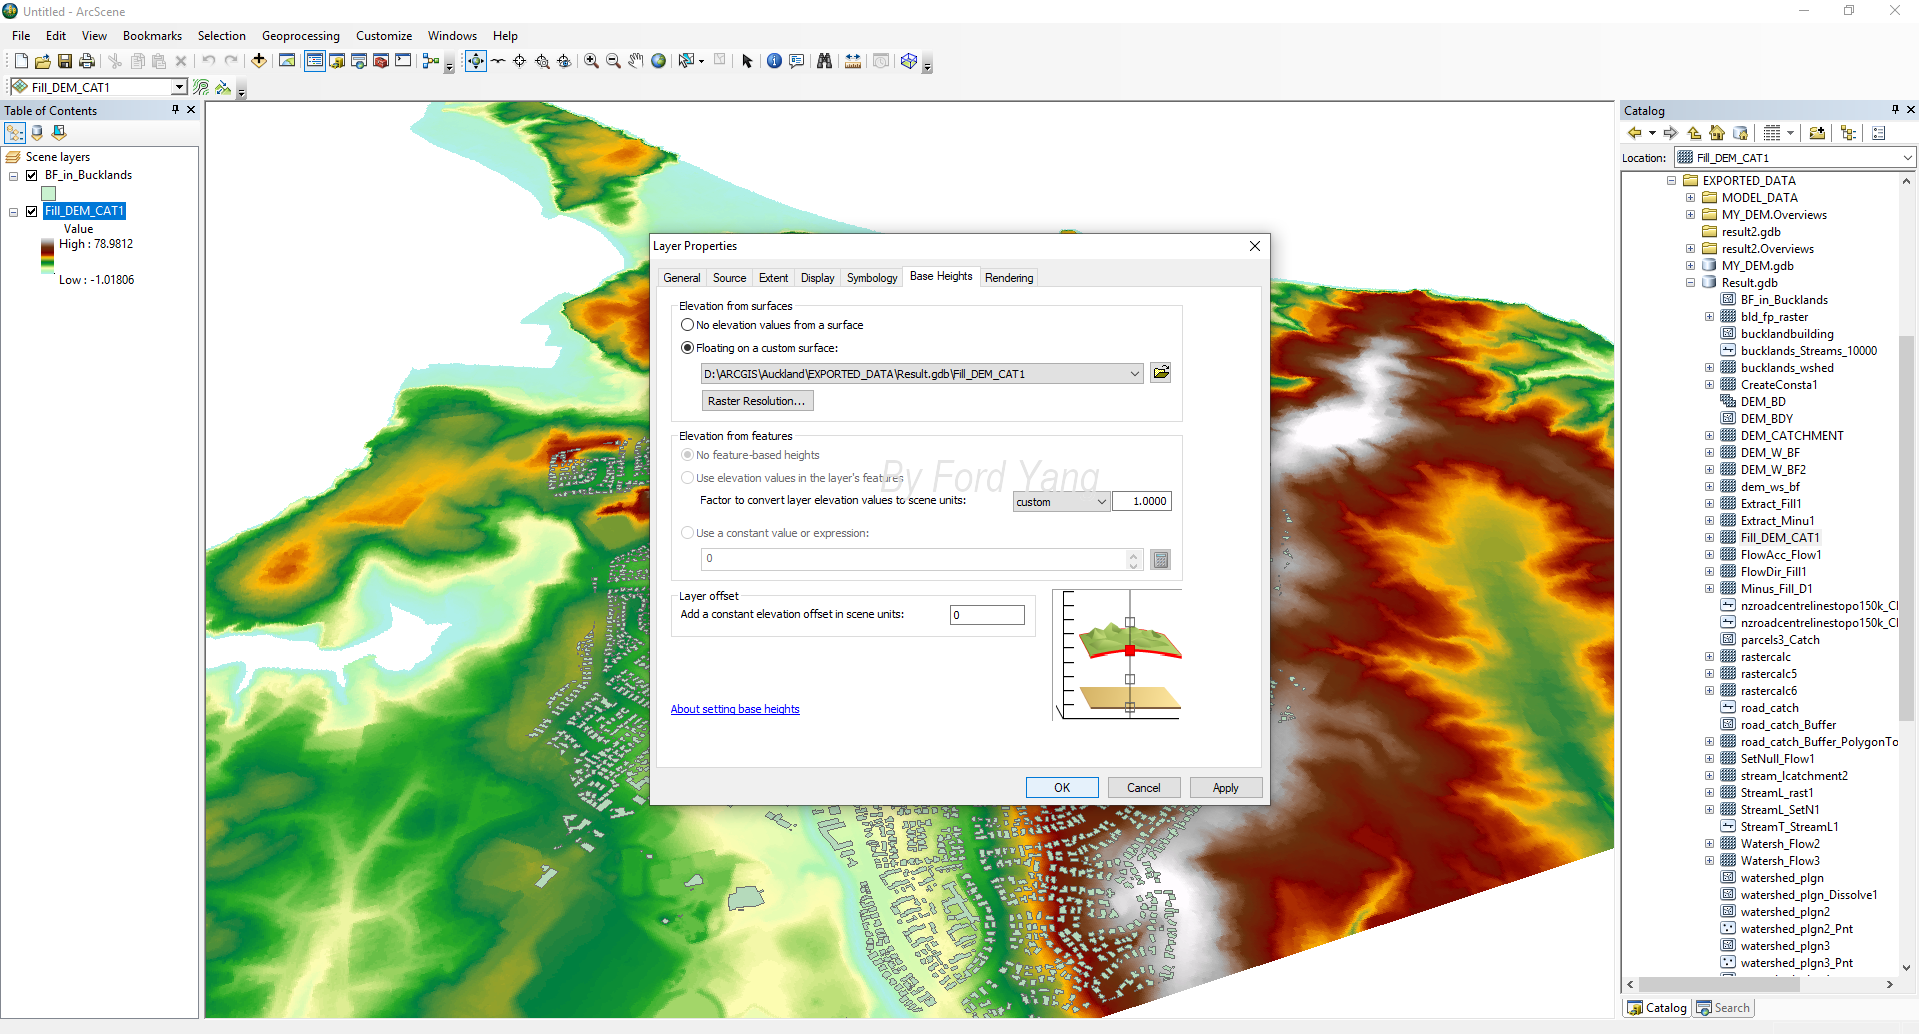This screenshot has height=1034, width=1919.
Task: Activate the Zoom In tool
Action: [x=591, y=61]
